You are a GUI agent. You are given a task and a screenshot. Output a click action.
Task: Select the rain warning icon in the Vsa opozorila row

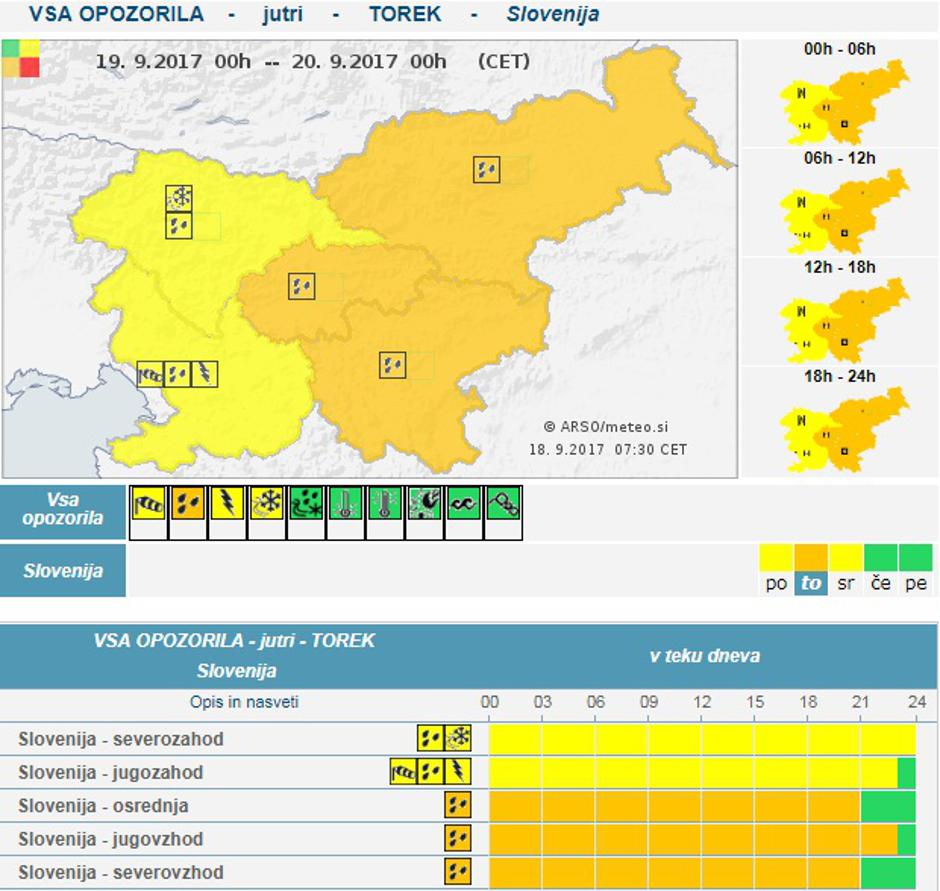[187, 504]
